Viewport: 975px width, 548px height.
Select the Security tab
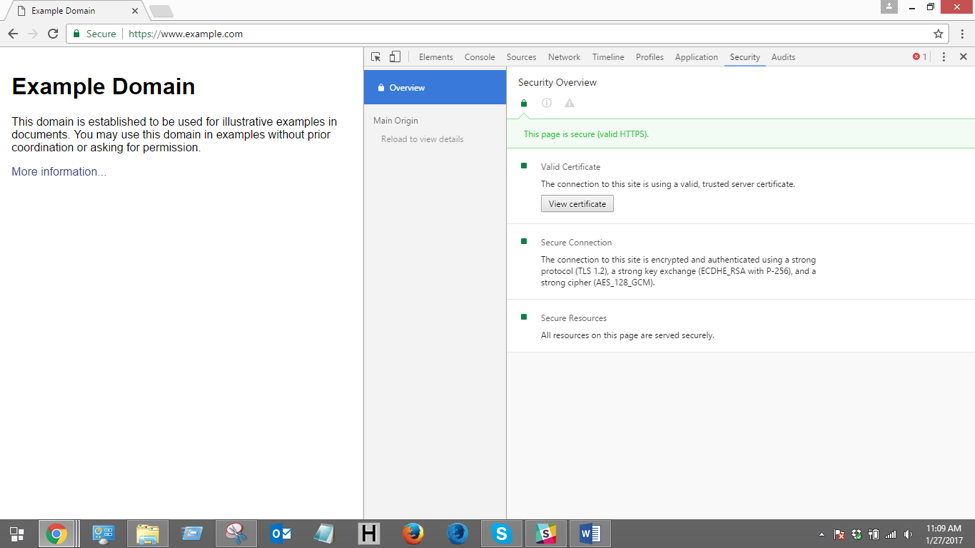[x=744, y=57]
